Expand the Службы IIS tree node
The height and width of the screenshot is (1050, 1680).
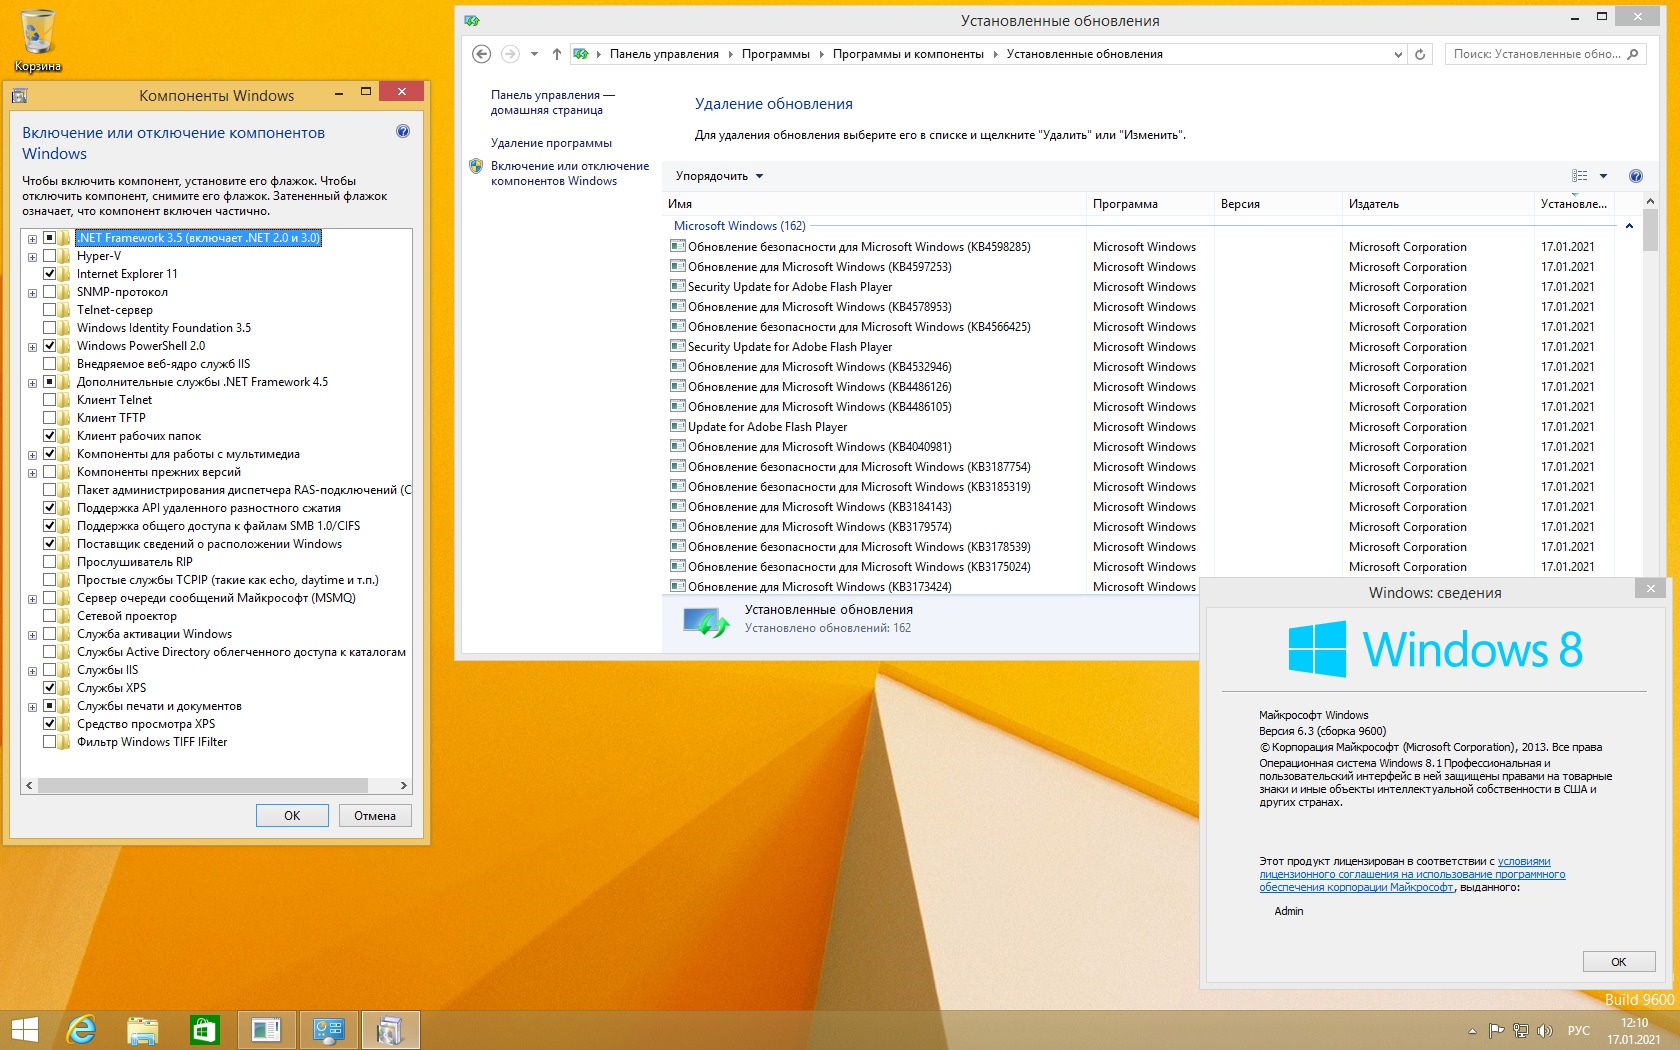tap(33, 671)
